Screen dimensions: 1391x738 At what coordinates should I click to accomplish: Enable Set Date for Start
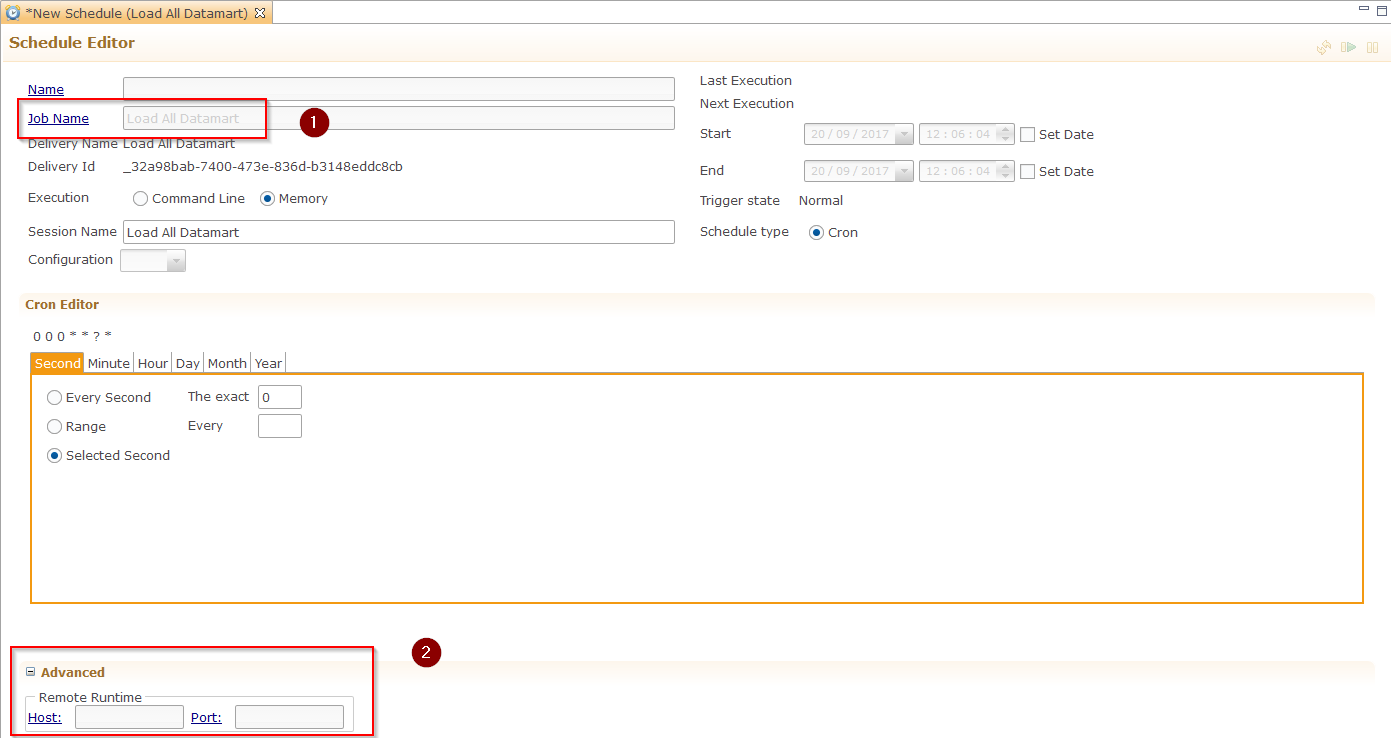[x=1027, y=135]
